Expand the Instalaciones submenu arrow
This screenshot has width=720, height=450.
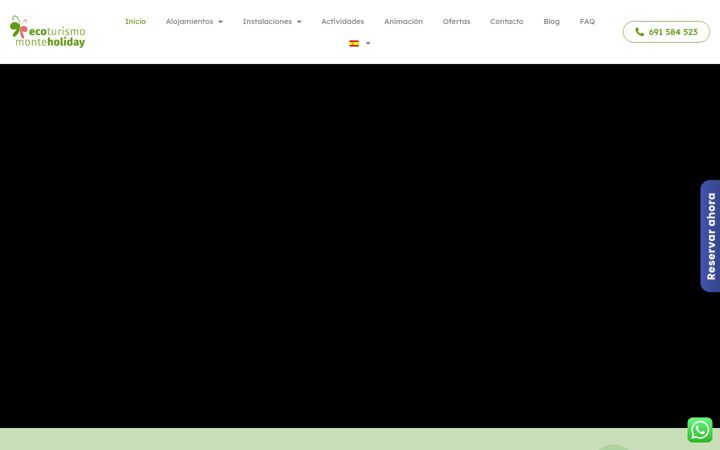[x=299, y=22]
